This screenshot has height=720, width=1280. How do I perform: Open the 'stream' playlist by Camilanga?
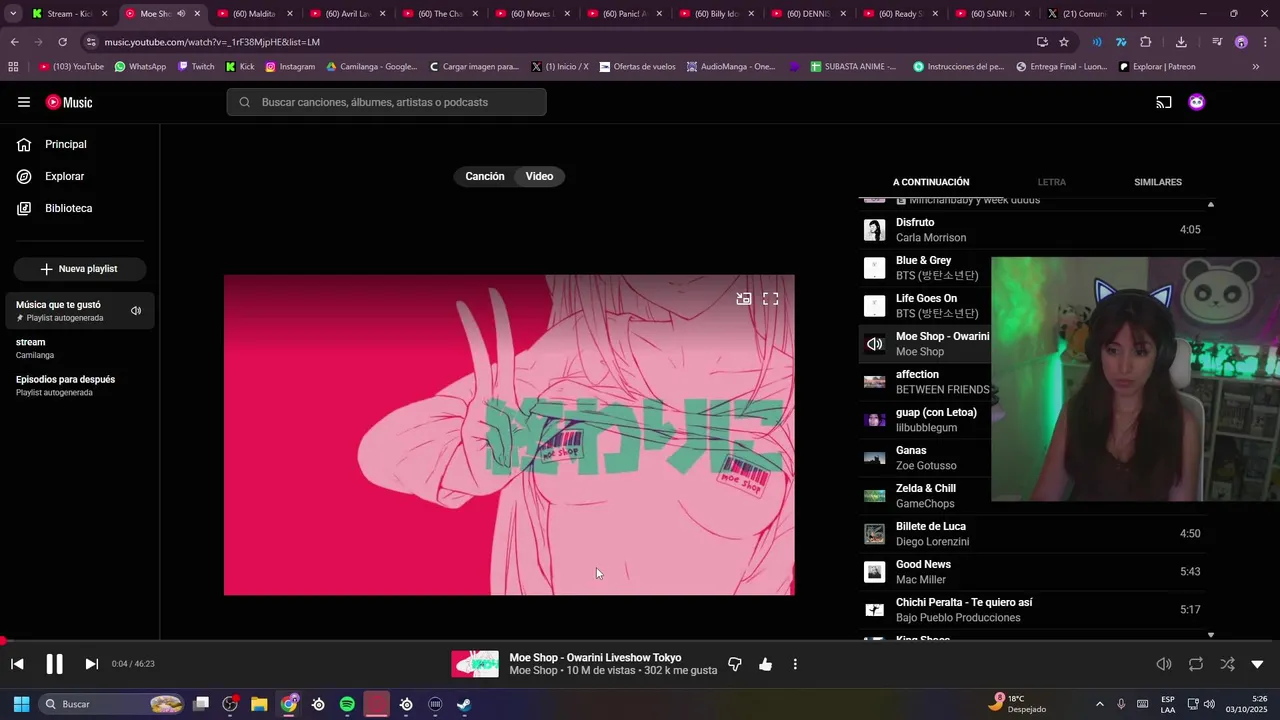coord(80,348)
